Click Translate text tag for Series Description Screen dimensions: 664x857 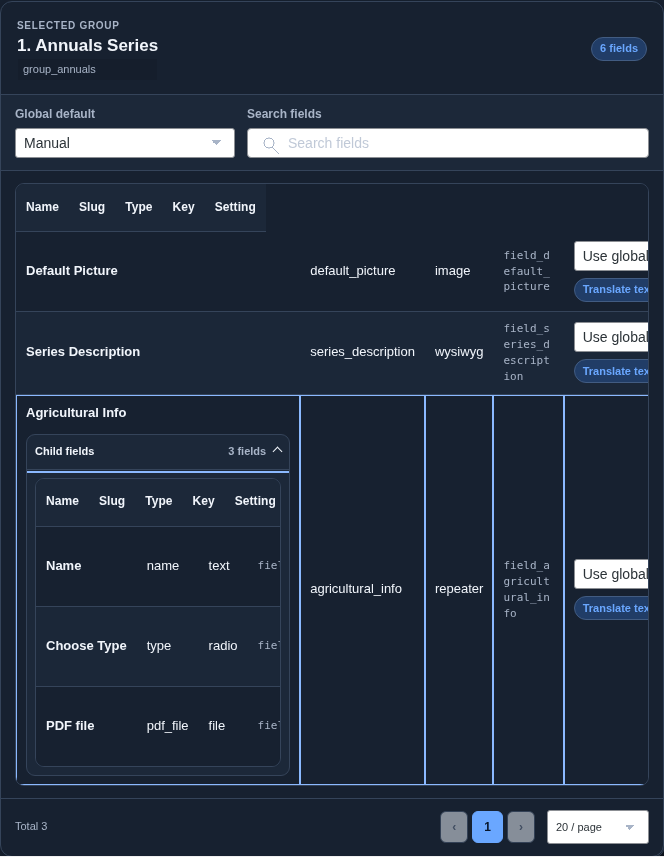pyautogui.click(x=611, y=371)
